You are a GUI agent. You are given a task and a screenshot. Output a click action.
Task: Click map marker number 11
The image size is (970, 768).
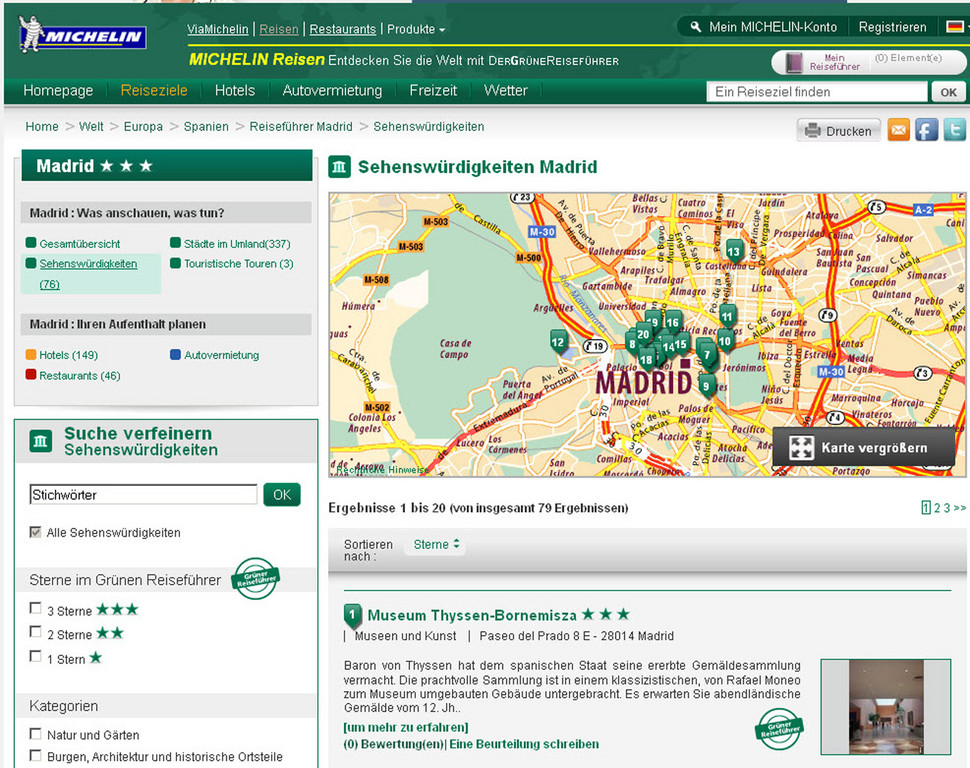pyautogui.click(x=727, y=316)
